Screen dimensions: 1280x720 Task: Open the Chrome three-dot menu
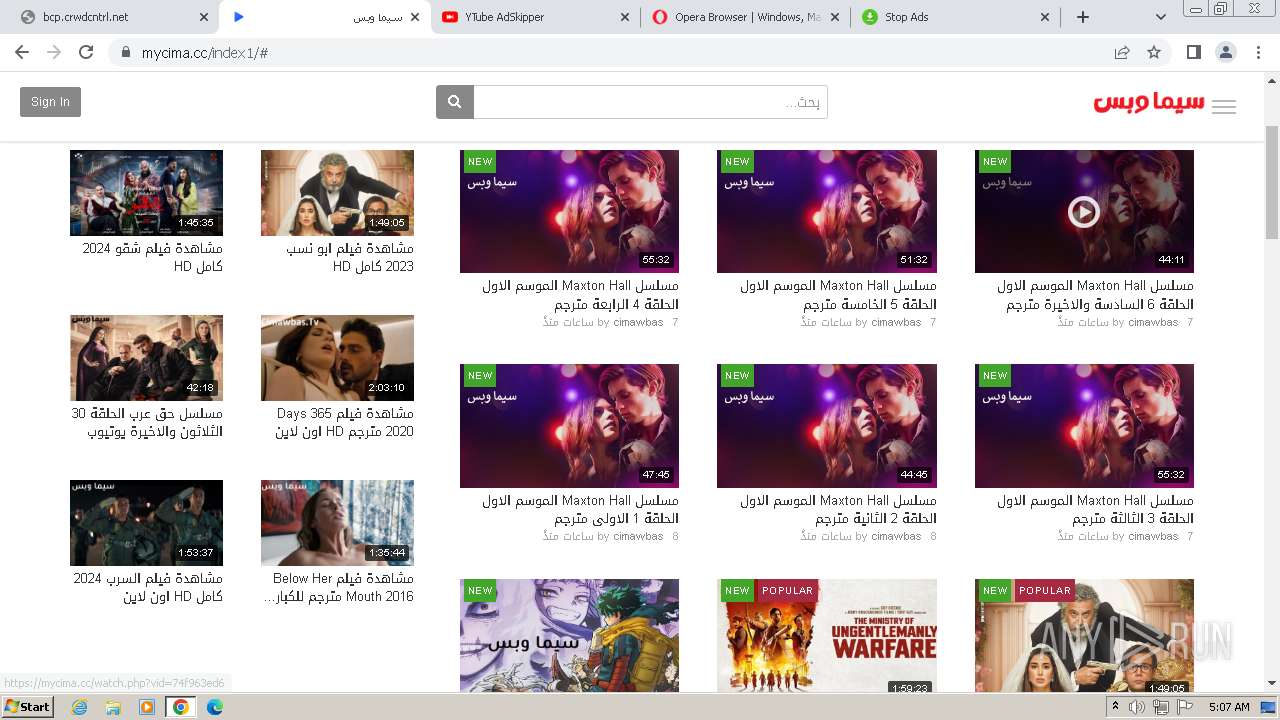coord(1259,52)
